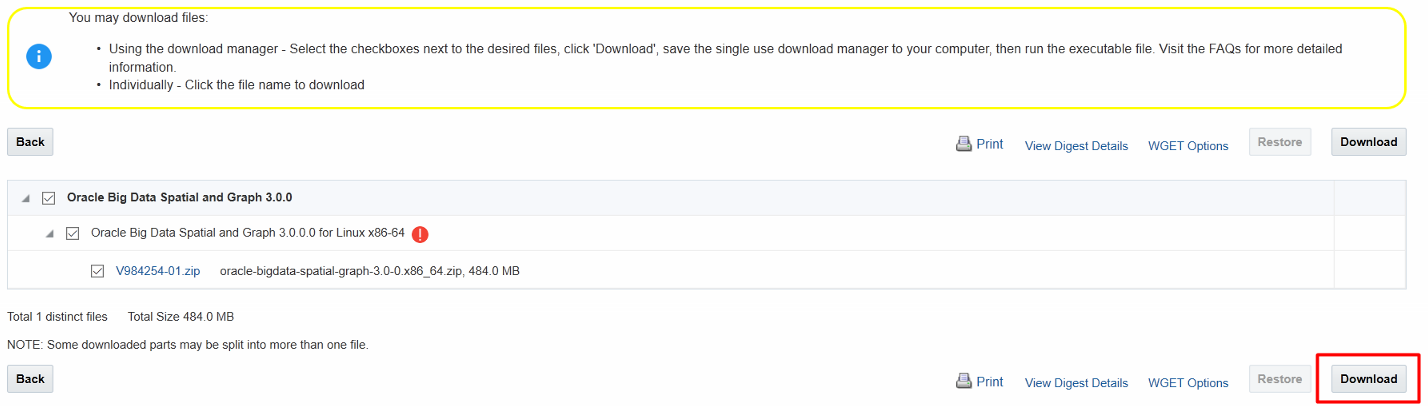Open the top View Digest Details link

pyautogui.click(x=1076, y=146)
